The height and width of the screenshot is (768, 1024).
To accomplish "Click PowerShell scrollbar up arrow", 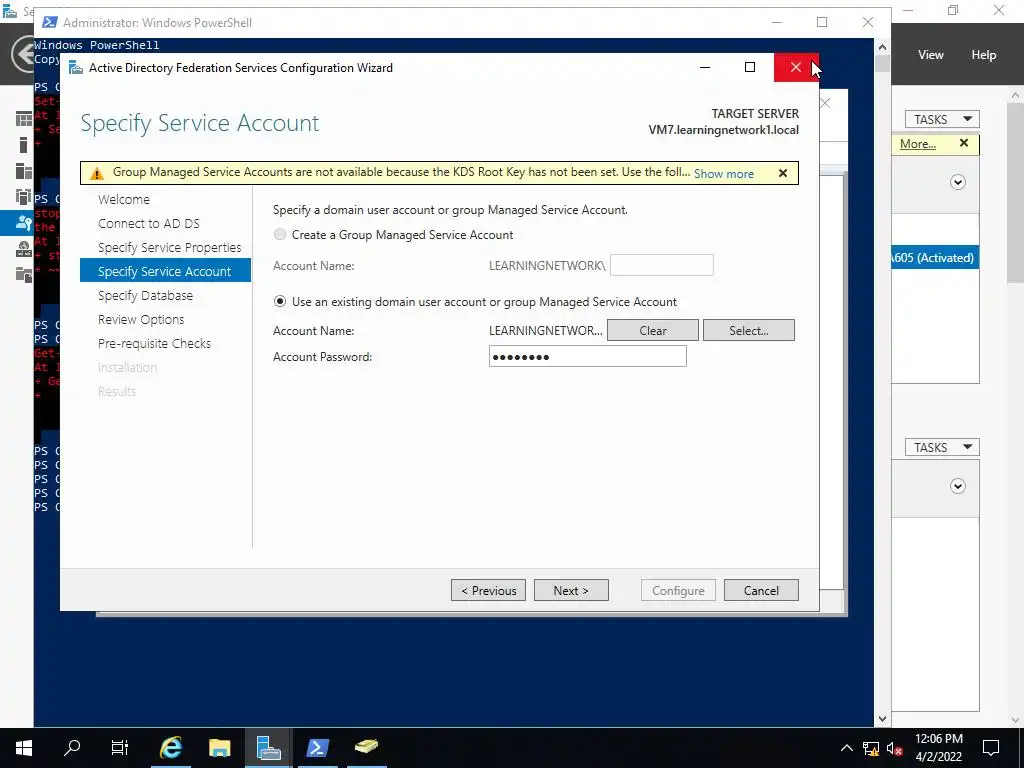I will 882,47.
